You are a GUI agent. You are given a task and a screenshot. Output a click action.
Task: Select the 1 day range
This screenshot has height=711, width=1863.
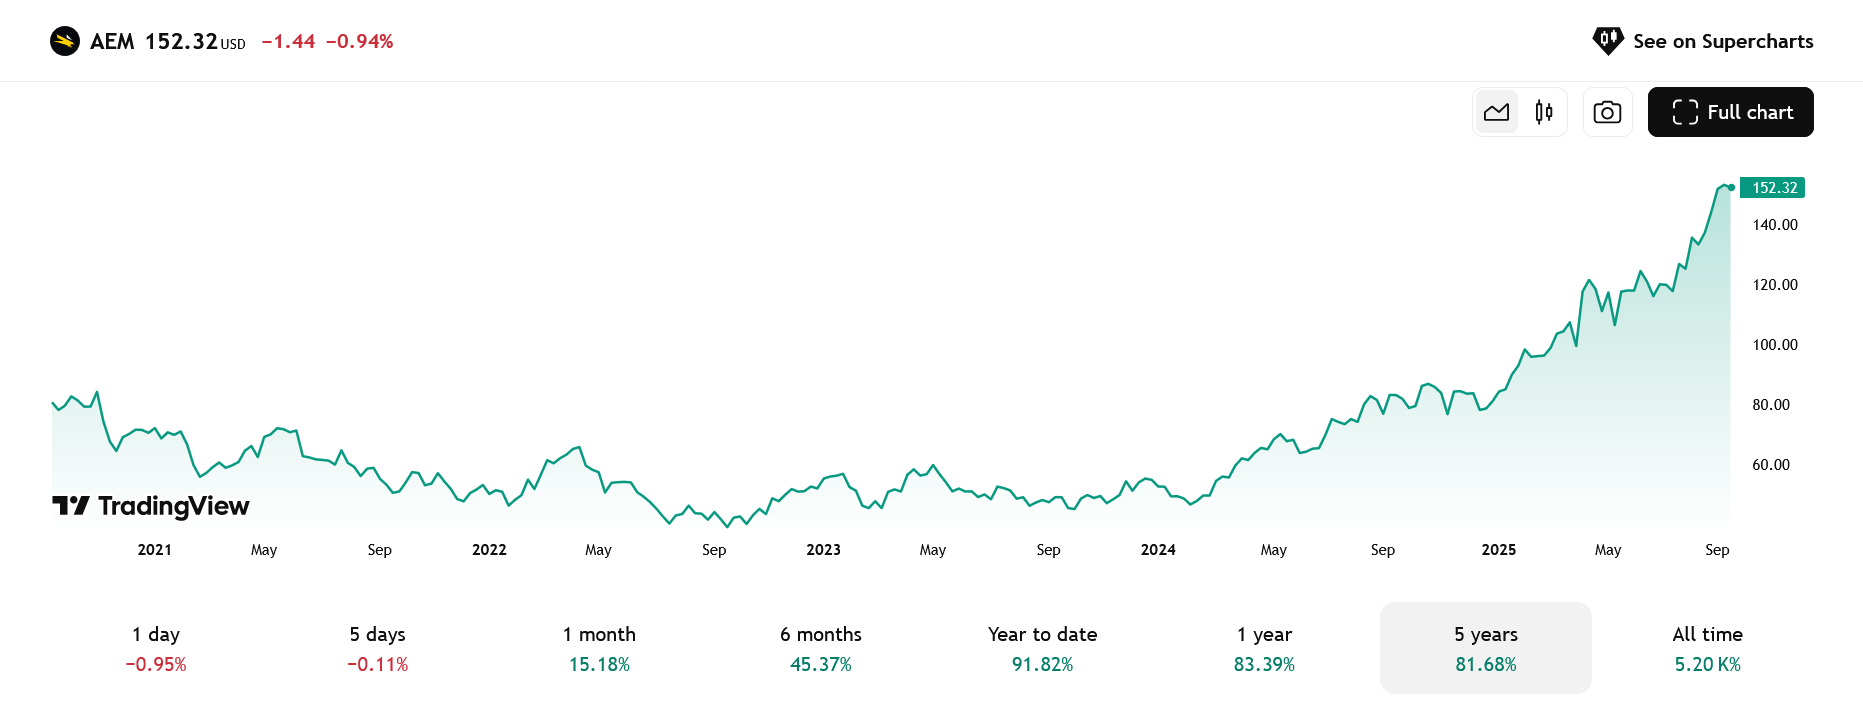pyautogui.click(x=156, y=648)
